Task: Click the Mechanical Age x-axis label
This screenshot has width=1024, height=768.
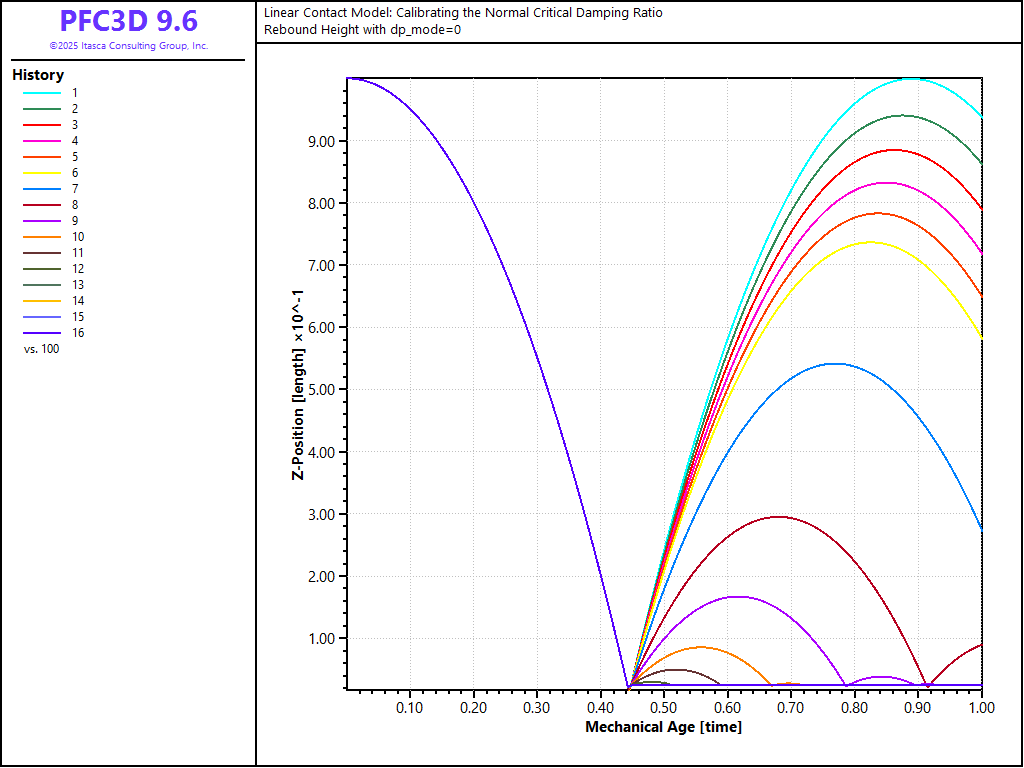Action: point(663,727)
